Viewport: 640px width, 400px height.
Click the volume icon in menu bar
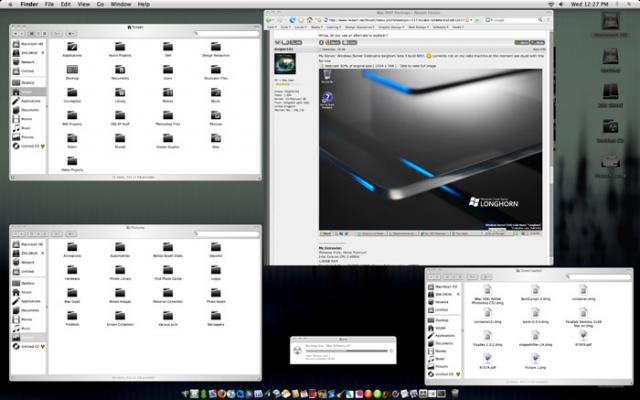pos(561,4)
